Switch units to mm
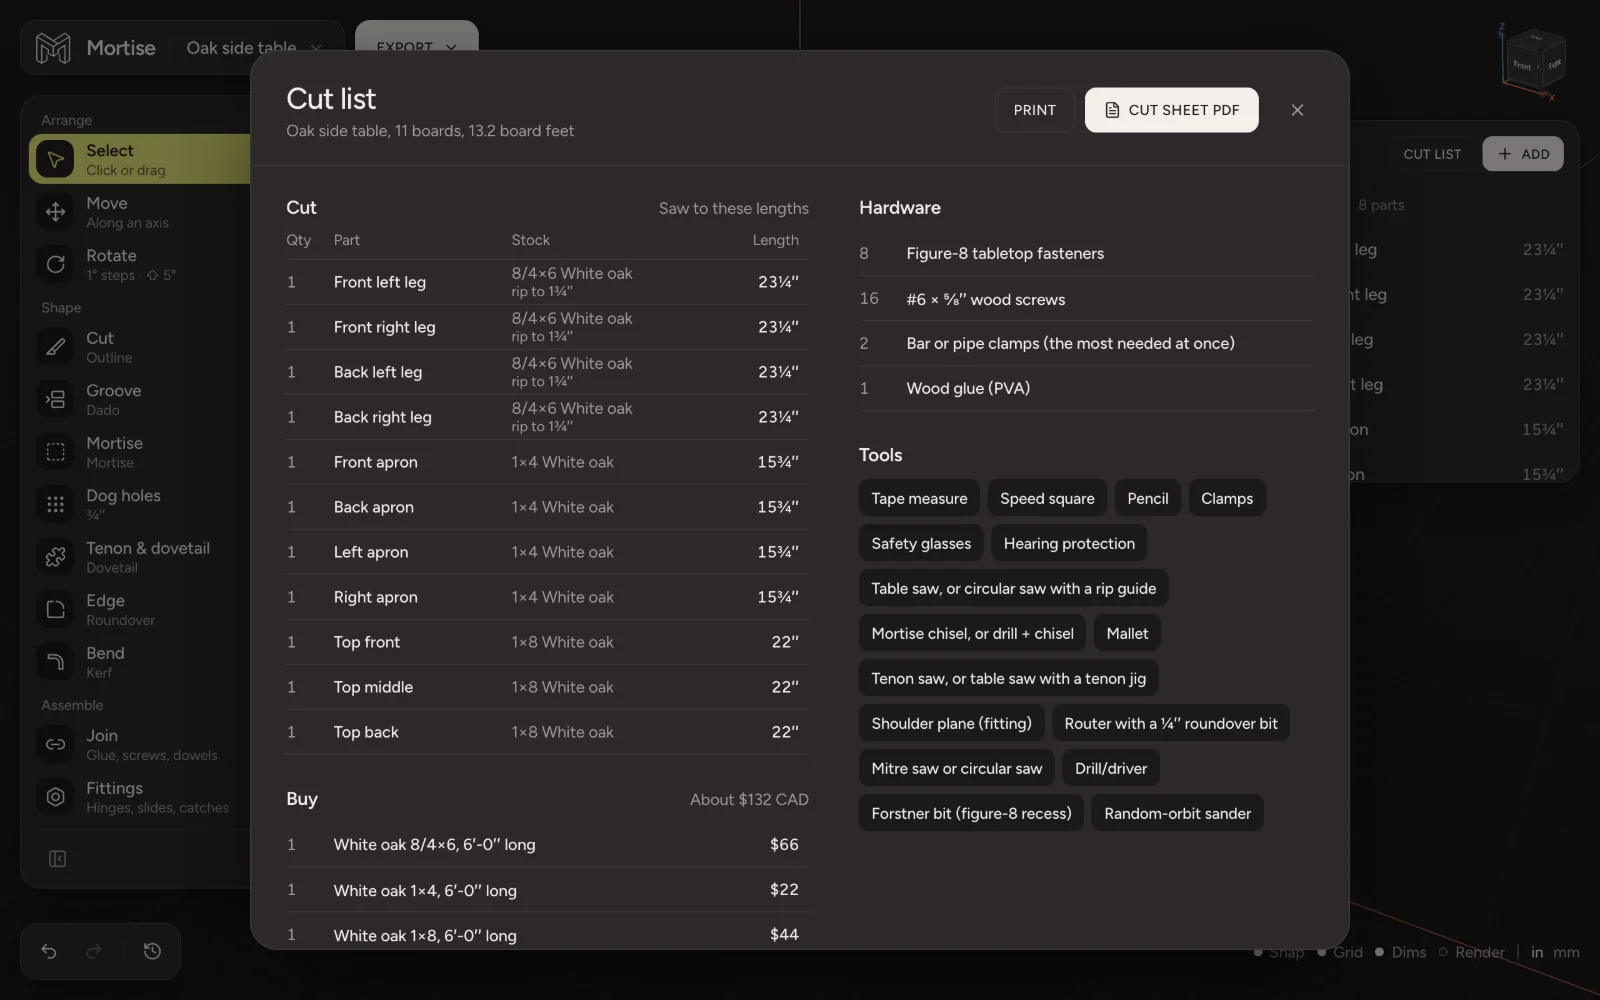Image resolution: width=1600 pixels, height=1000 pixels. (x=1566, y=952)
